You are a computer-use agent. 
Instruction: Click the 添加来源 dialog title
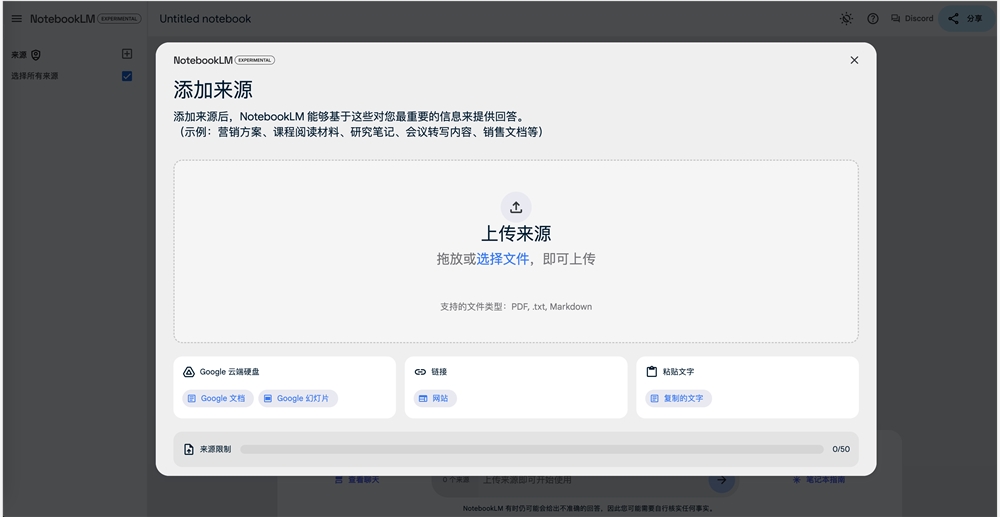tap(213, 90)
